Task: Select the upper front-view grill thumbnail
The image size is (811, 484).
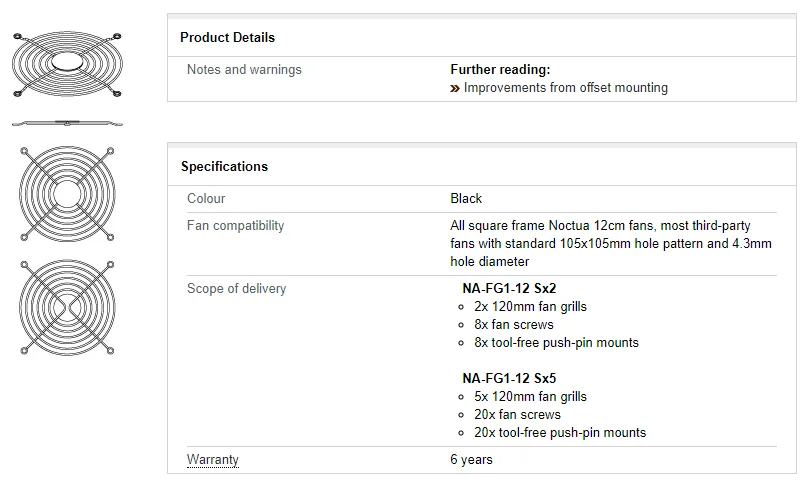Action: [x=66, y=194]
